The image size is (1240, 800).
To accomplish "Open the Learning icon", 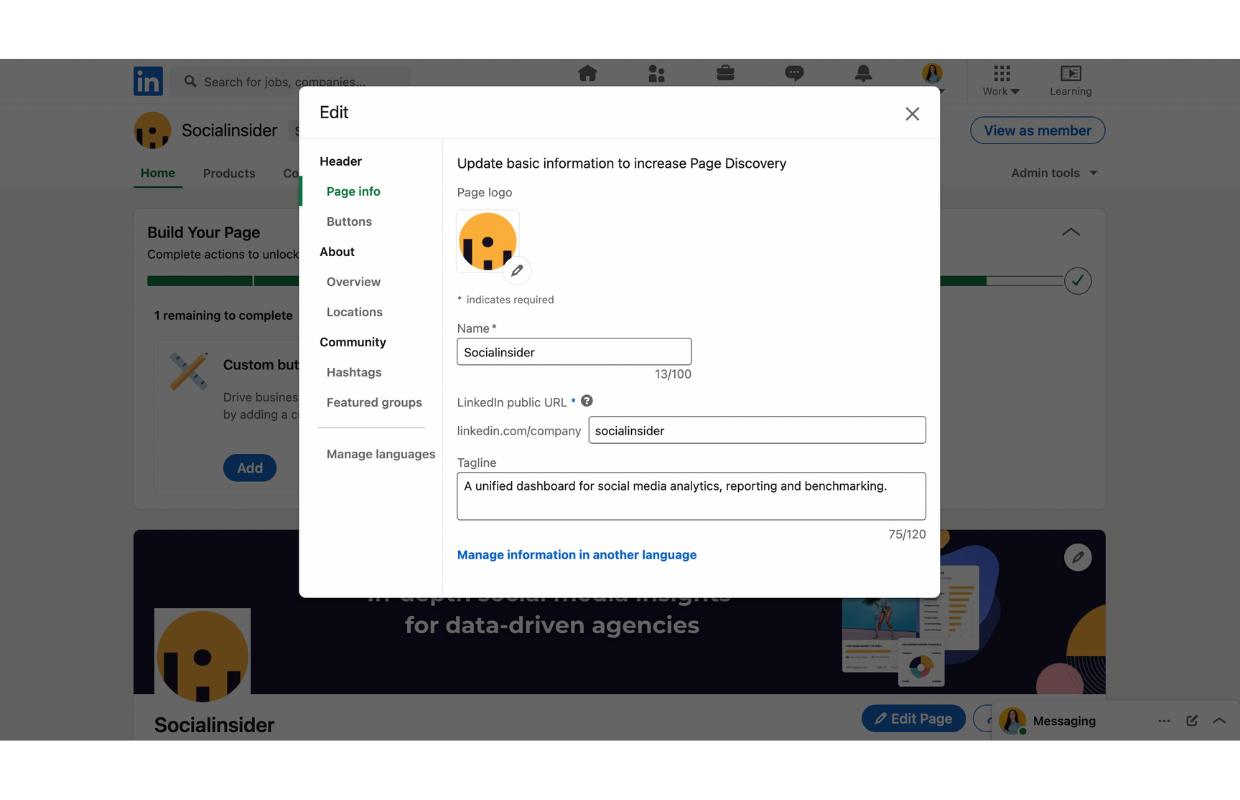I will pos(1071,80).
